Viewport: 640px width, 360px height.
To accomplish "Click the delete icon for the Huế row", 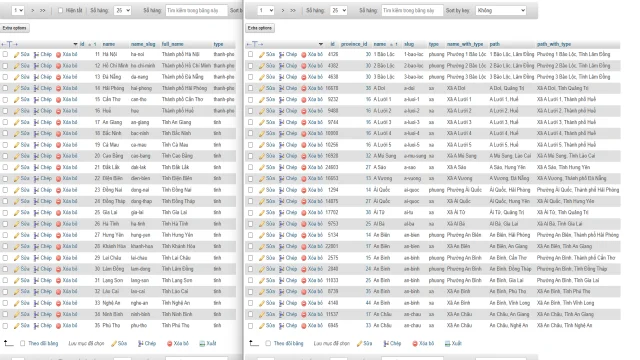I will (58, 111).
